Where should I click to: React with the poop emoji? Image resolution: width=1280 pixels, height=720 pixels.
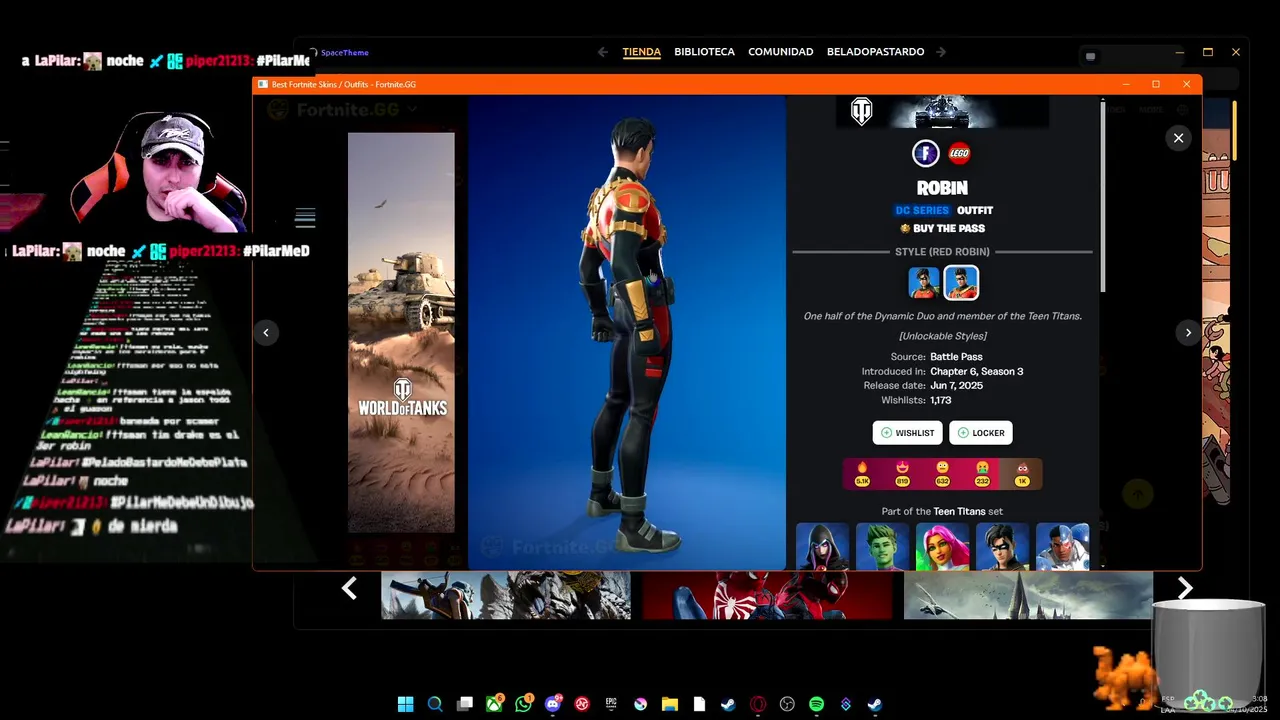(x=1022, y=474)
